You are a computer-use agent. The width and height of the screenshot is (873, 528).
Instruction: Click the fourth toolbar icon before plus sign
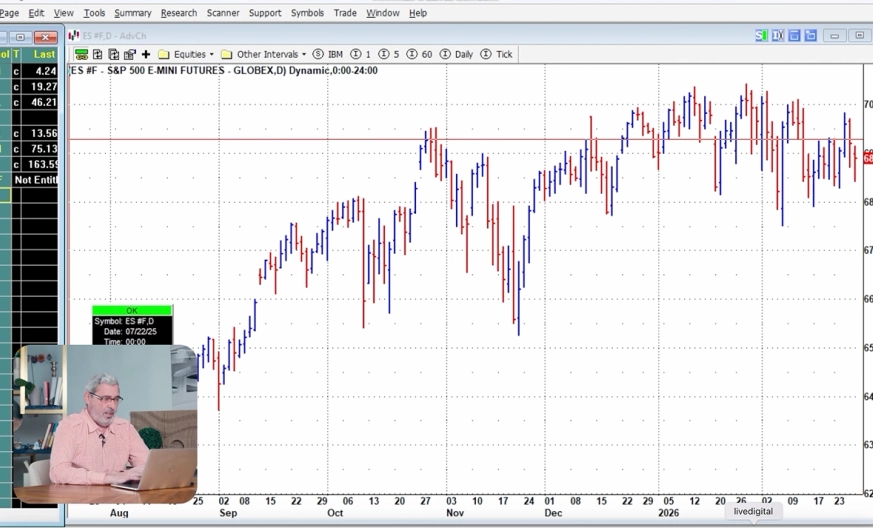tap(130, 54)
